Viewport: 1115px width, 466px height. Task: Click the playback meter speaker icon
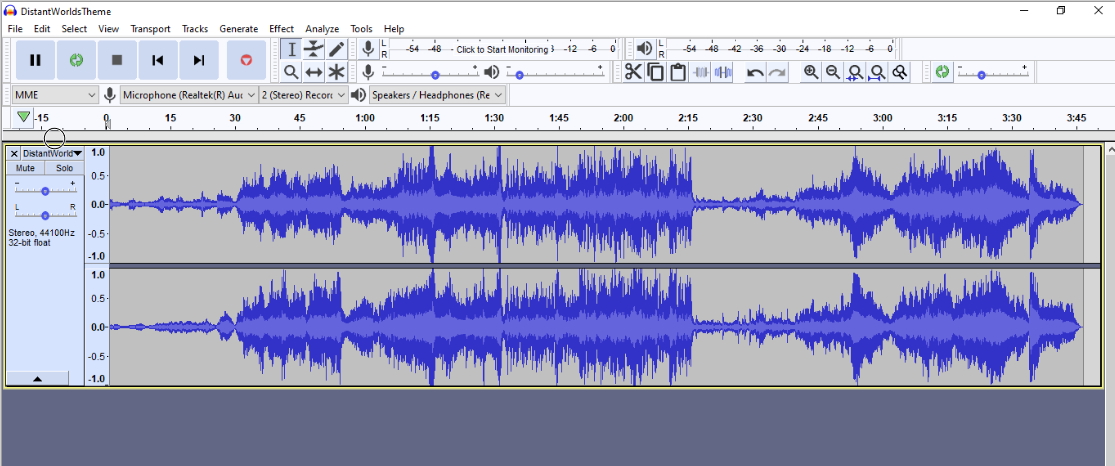tap(644, 48)
